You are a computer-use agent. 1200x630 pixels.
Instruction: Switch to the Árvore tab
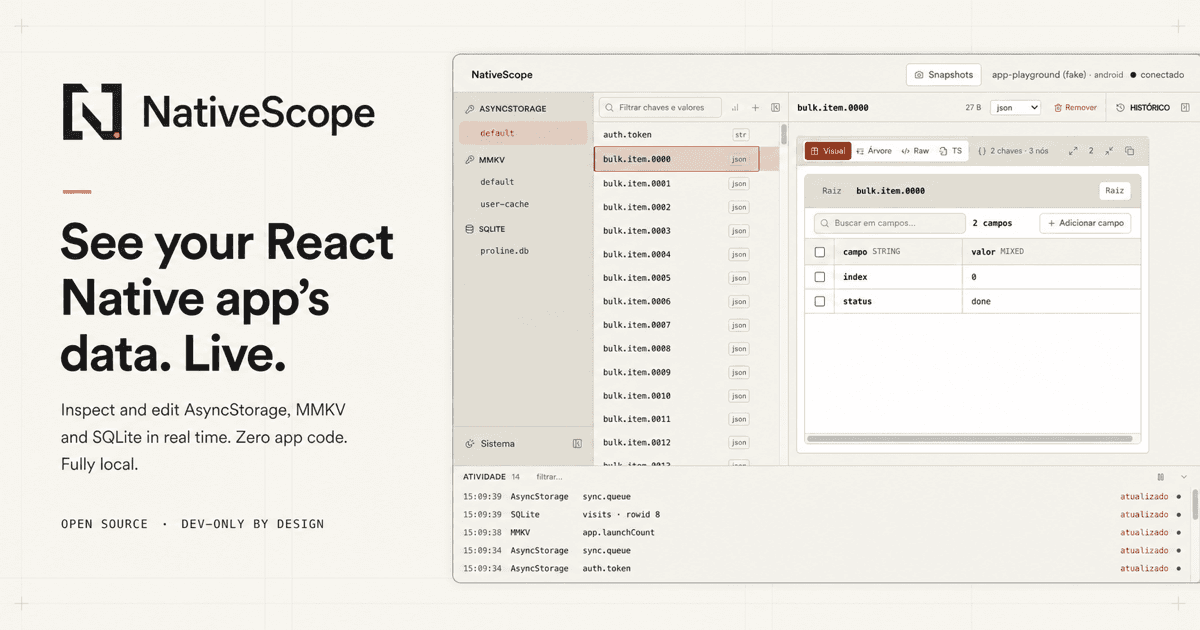874,151
